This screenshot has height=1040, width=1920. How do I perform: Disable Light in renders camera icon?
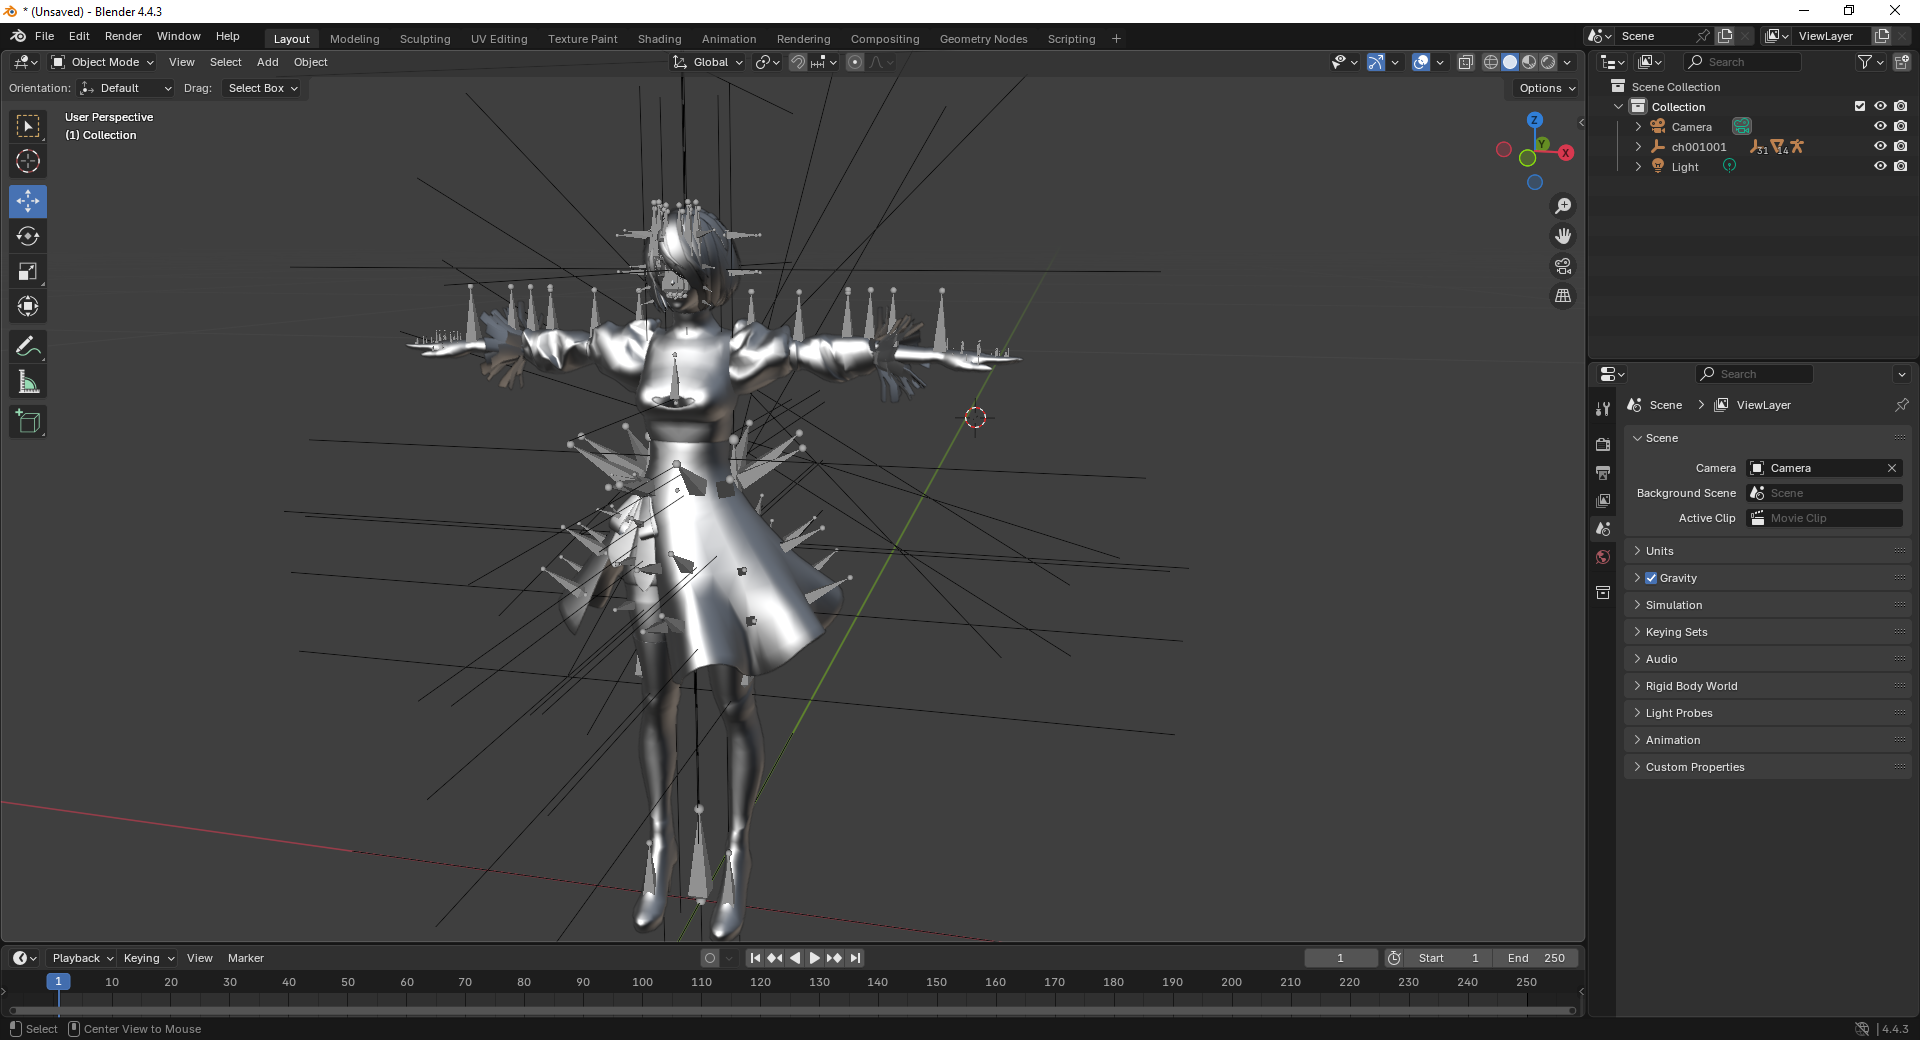[1901, 167]
